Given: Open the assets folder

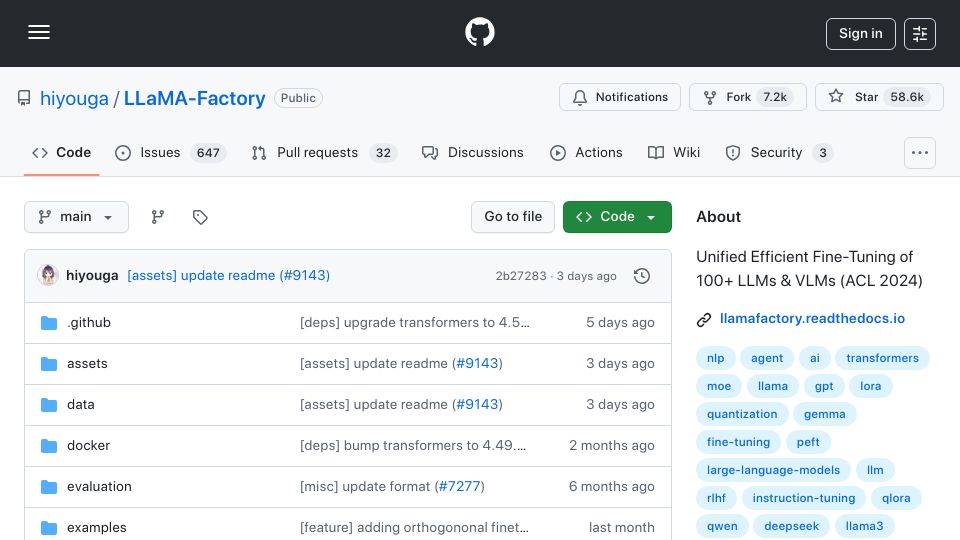Looking at the screenshot, I should [87, 364].
